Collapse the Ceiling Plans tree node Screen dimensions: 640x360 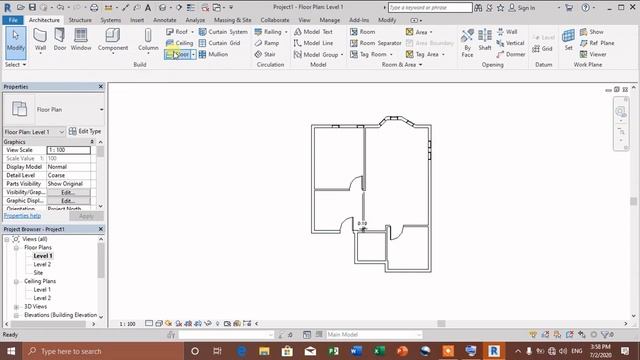pyautogui.click(x=16, y=282)
